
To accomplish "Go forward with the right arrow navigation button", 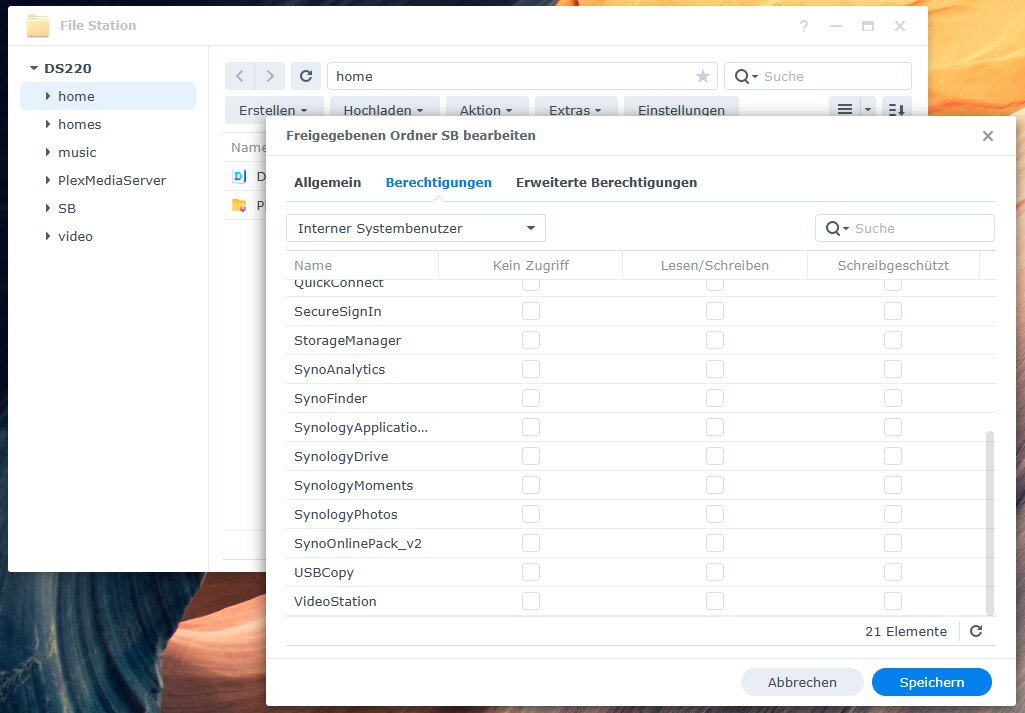I will coord(270,76).
